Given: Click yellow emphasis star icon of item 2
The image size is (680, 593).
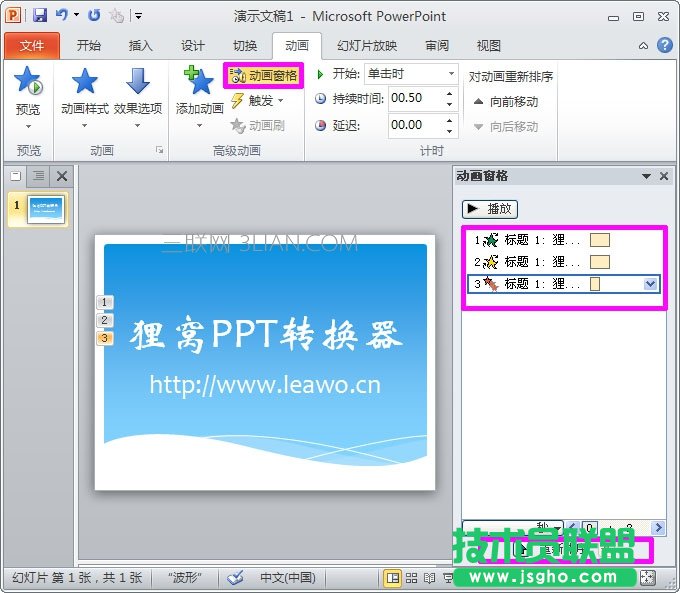Looking at the screenshot, I should [x=491, y=262].
